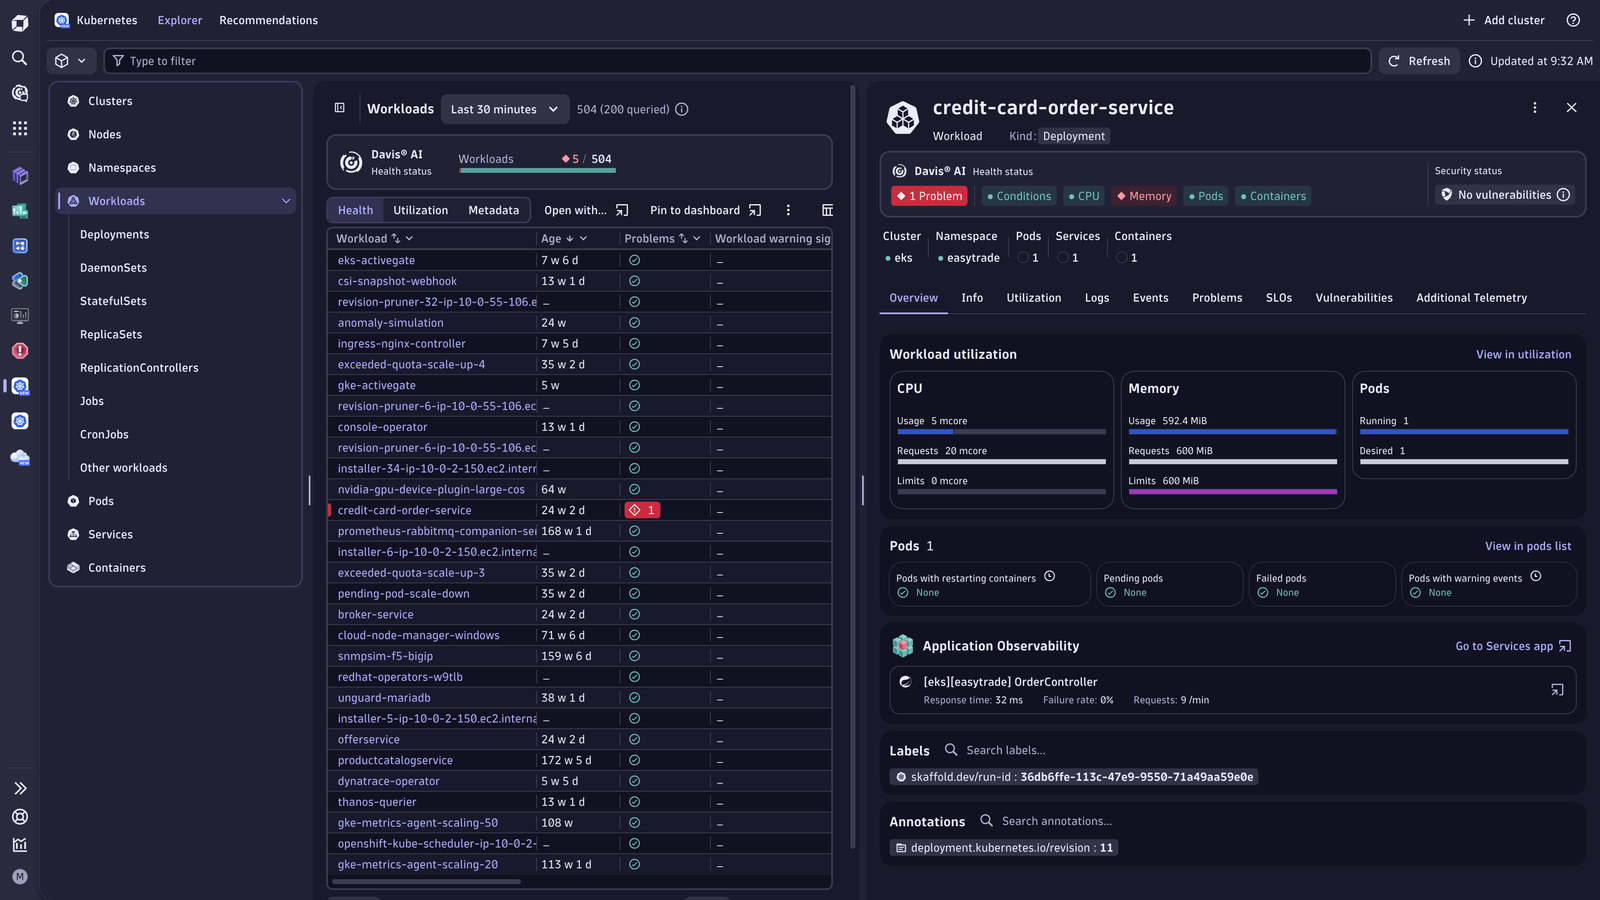Switch to the Metadata view toggle

pos(494,210)
